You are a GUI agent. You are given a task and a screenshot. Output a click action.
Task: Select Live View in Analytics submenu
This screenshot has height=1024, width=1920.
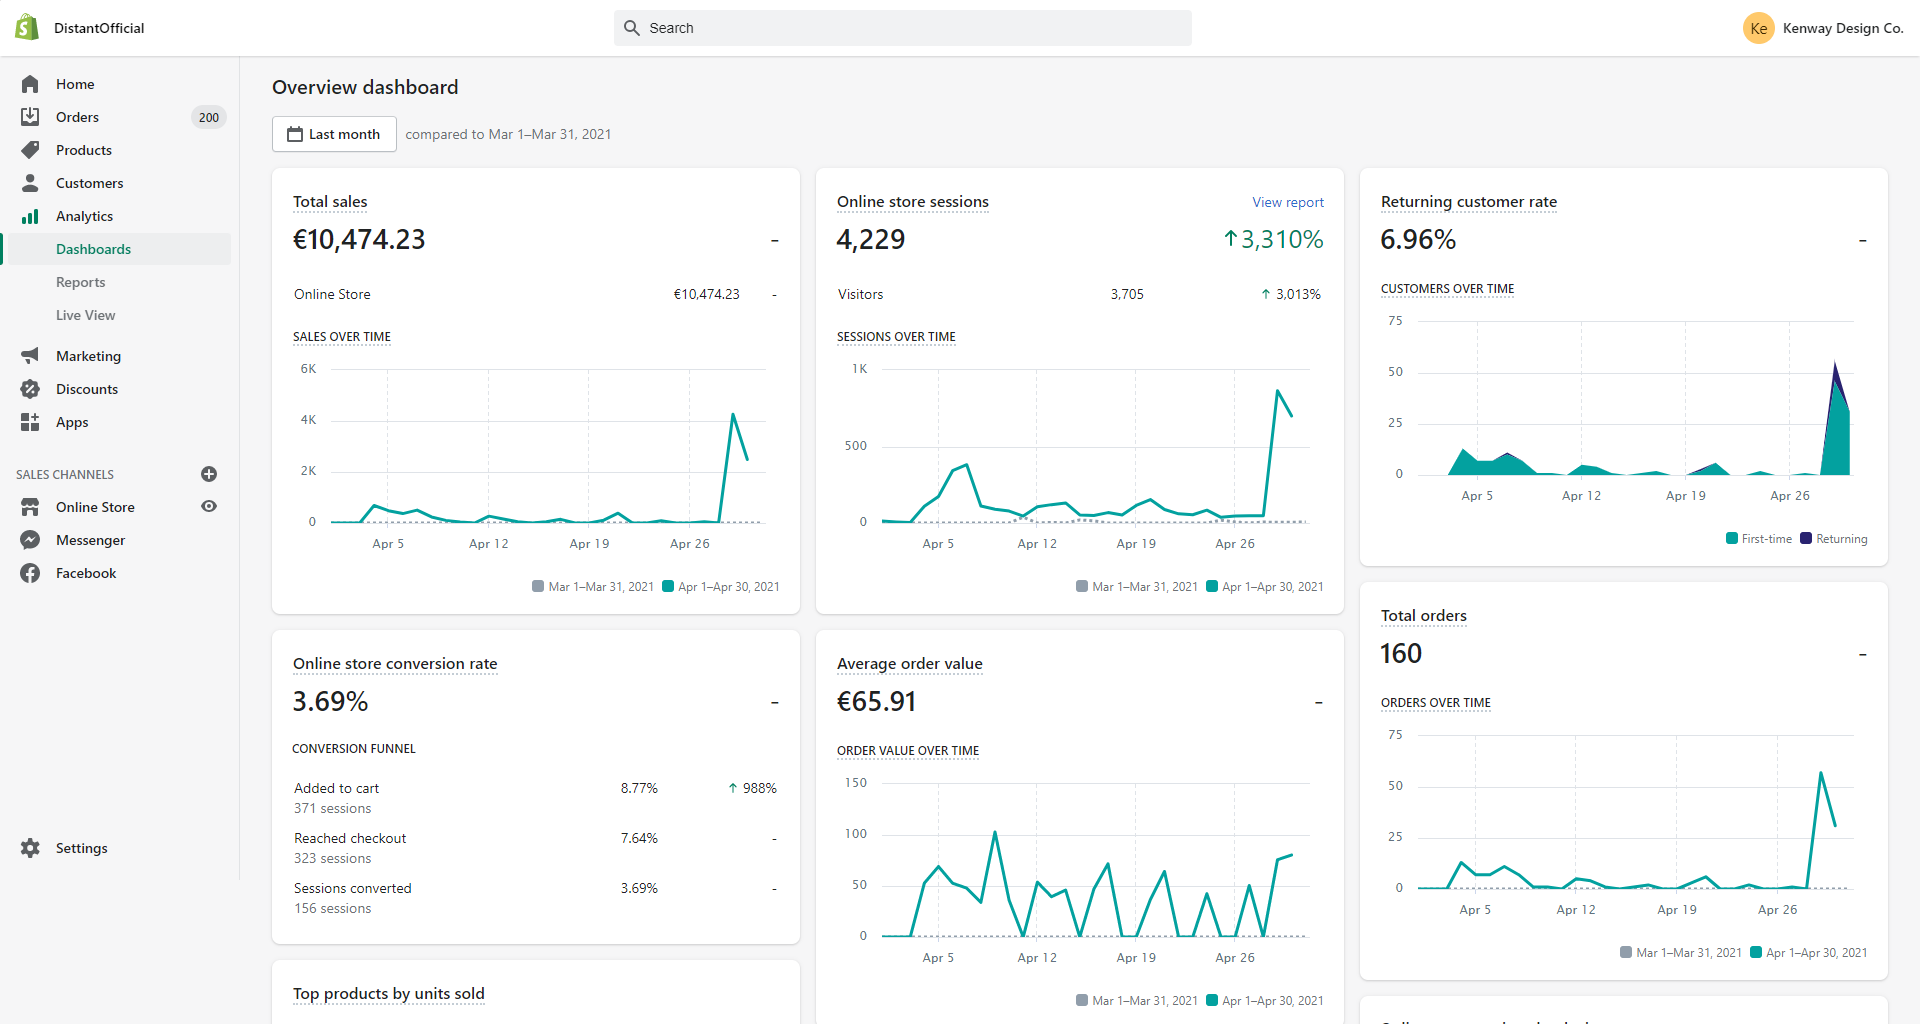pyautogui.click(x=86, y=315)
